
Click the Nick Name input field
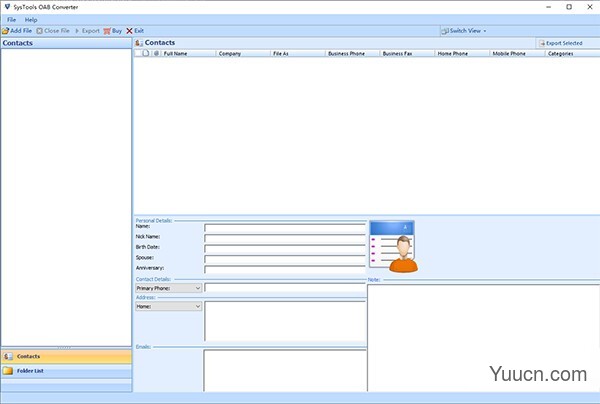(x=285, y=238)
